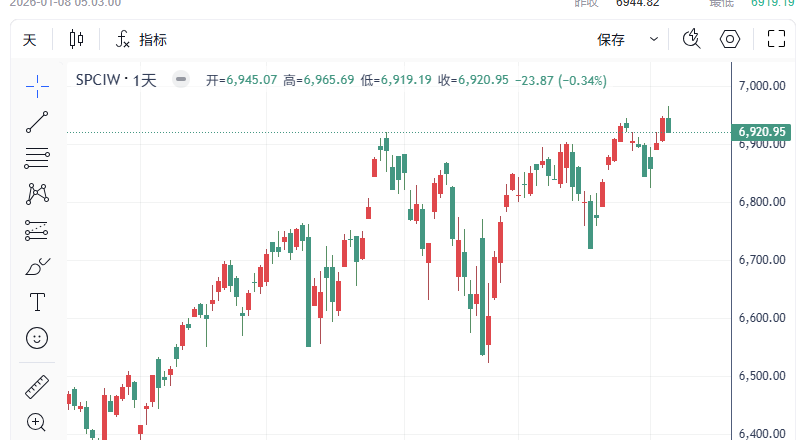Viewport: 810px width, 440px height.
Task: Open the 指标 indicators menu
Action: click(142, 40)
